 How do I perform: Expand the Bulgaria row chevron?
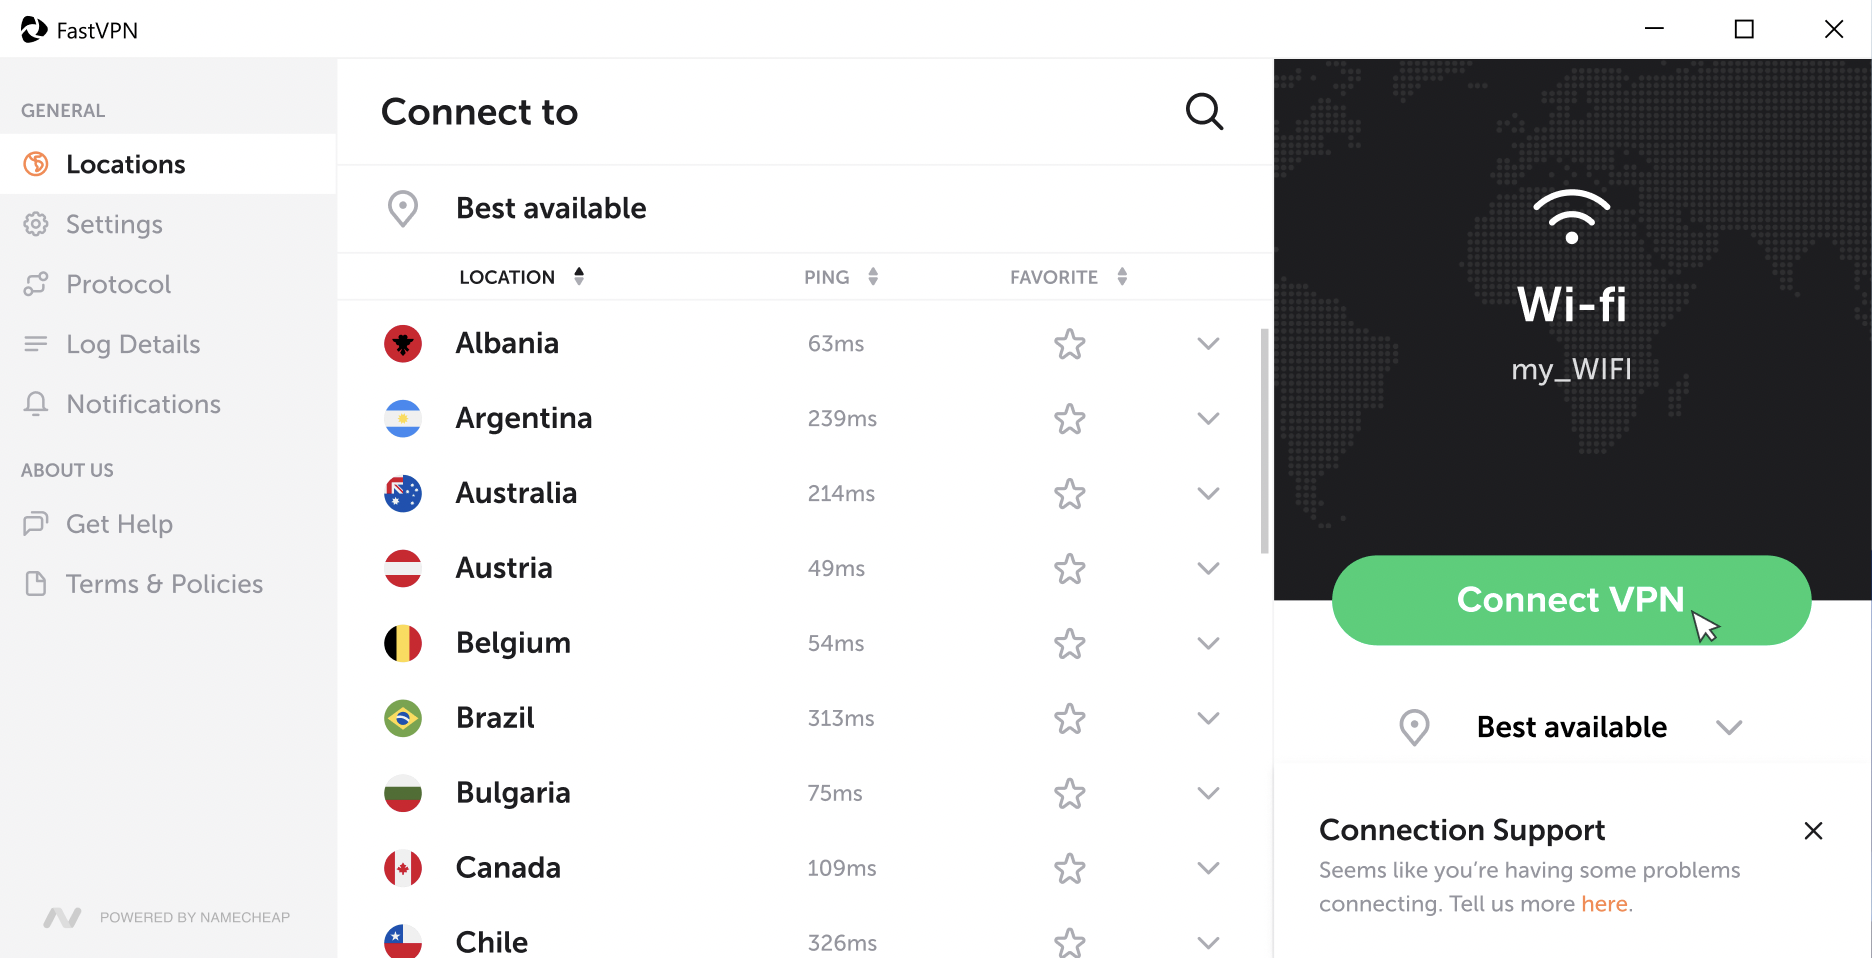1208,794
